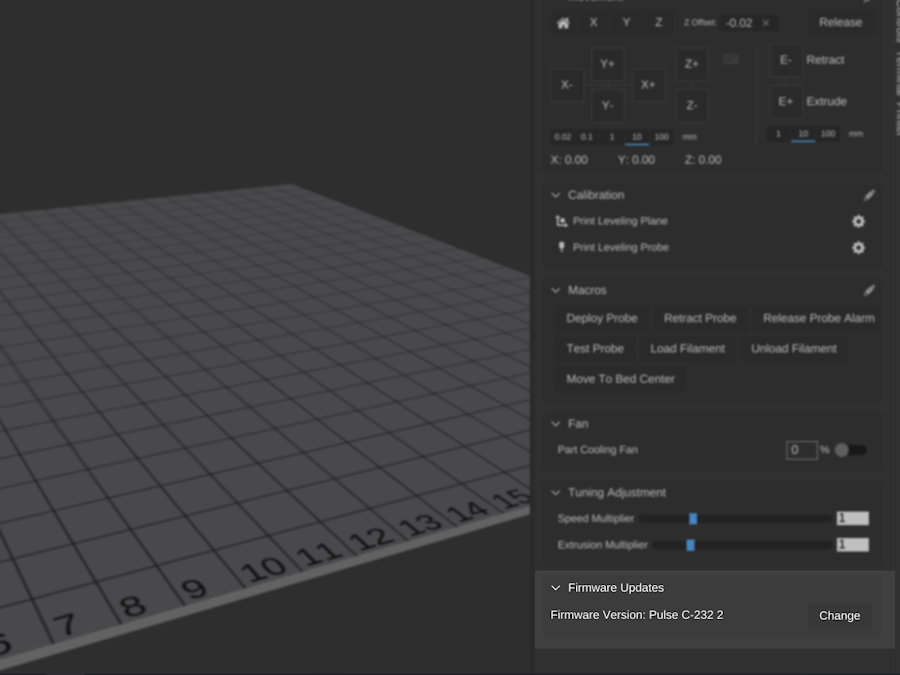Image resolution: width=900 pixels, height=675 pixels.
Task: Collapse the Firmware Updates section
Action: 556,588
